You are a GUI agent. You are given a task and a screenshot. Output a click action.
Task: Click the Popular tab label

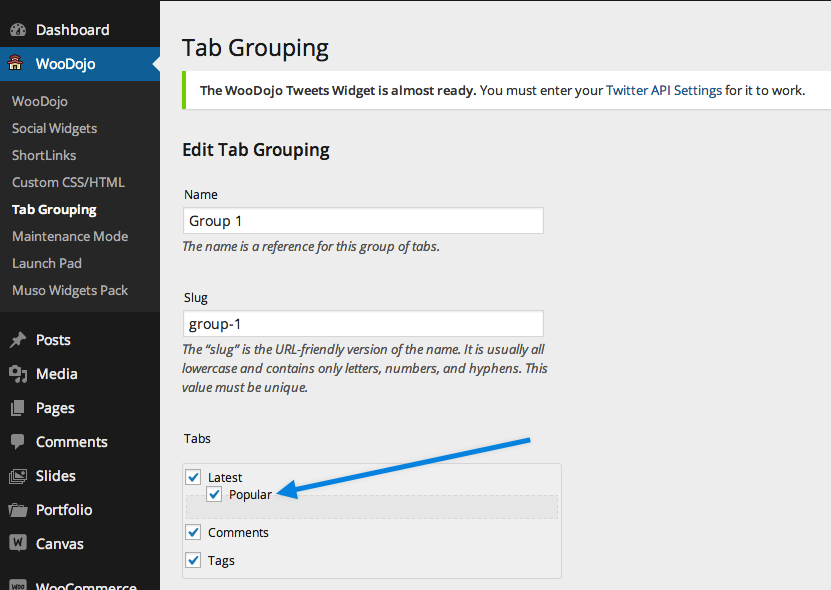[250, 495]
